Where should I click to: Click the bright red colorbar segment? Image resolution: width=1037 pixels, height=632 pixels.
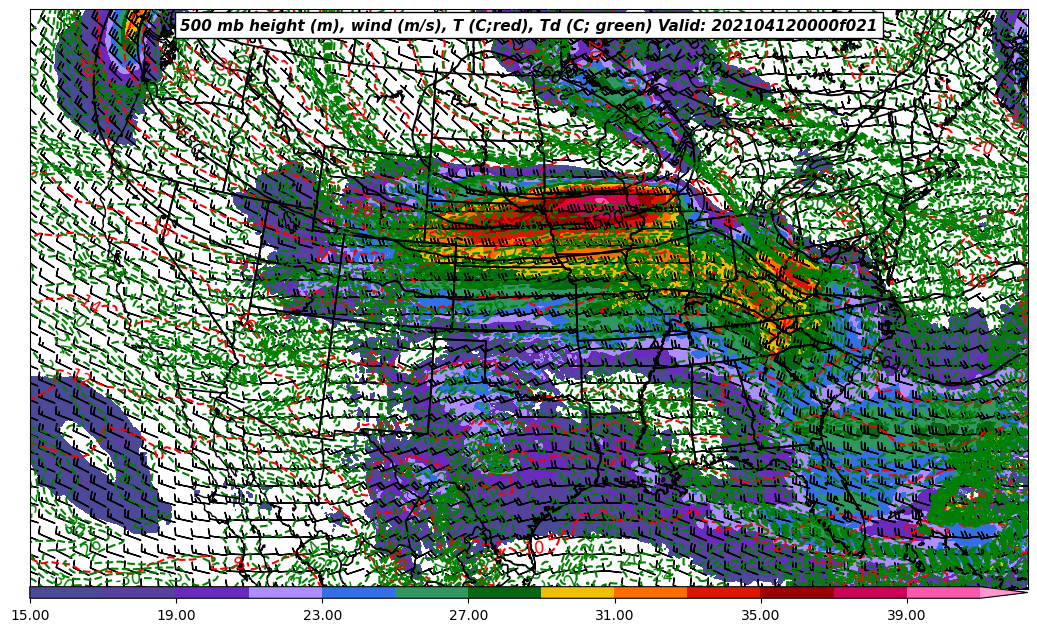723,592
